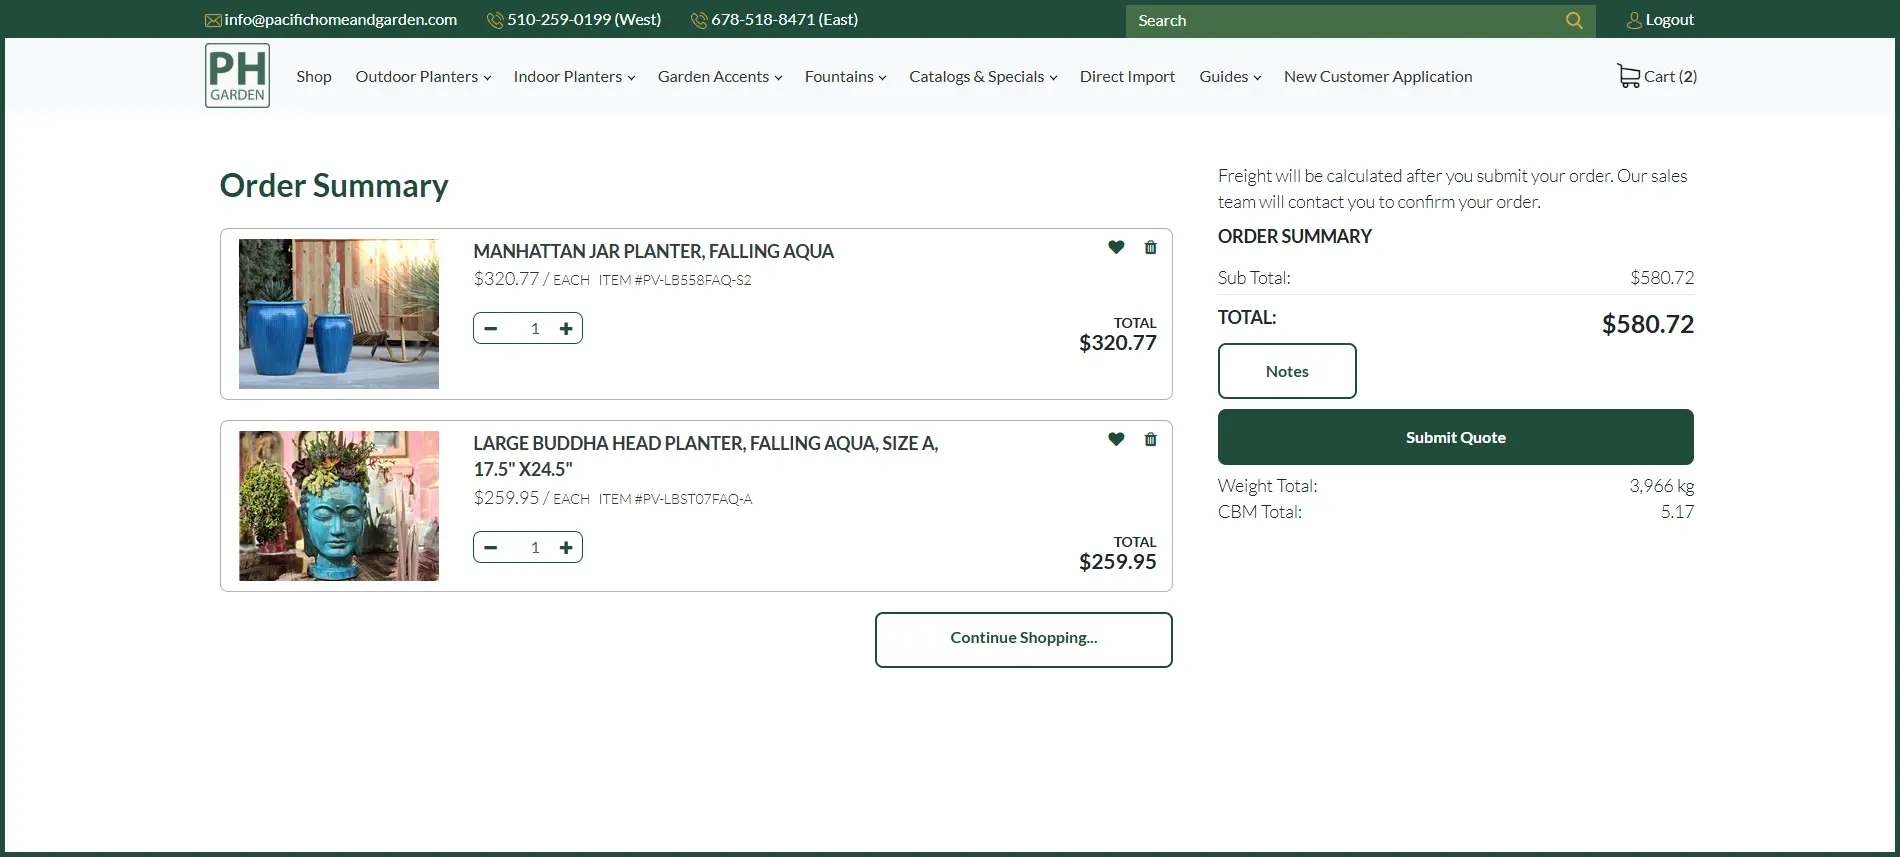Click into the Search field
The width and height of the screenshot is (1900, 857).
coord(1340,21)
